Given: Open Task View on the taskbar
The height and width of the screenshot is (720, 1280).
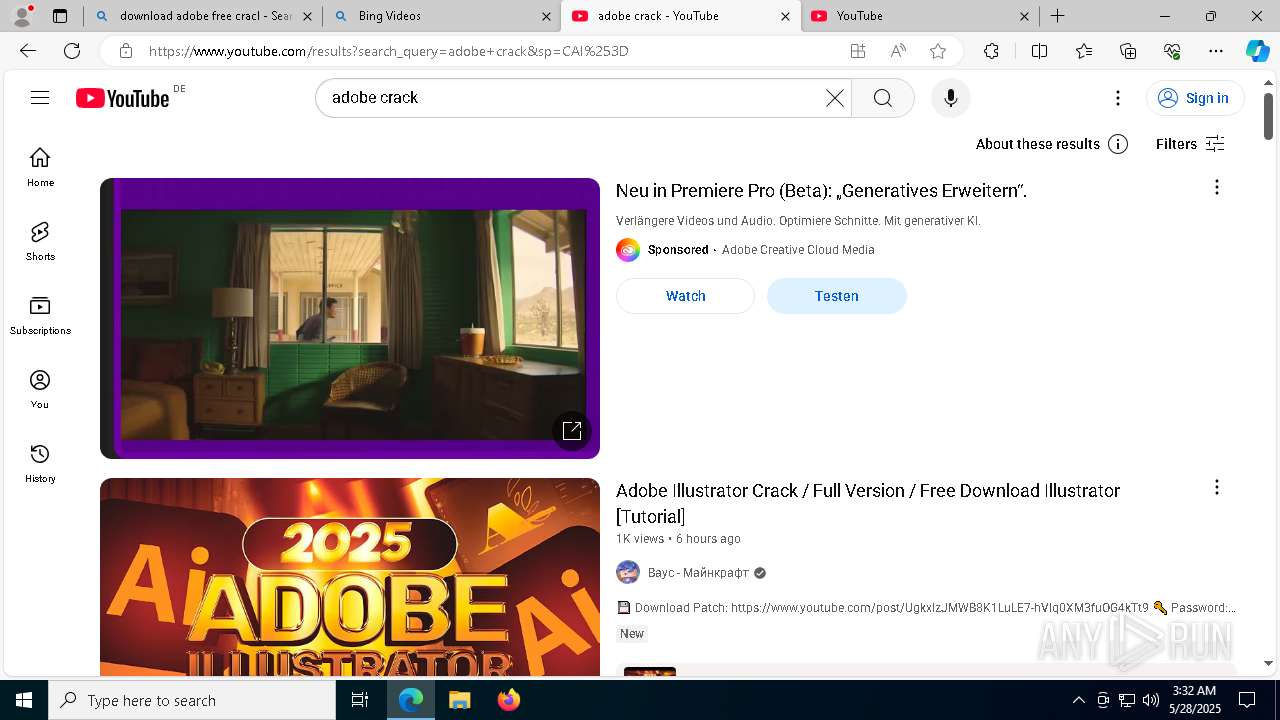Looking at the screenshot, I should pyautogui.click(x=360, y=700).
